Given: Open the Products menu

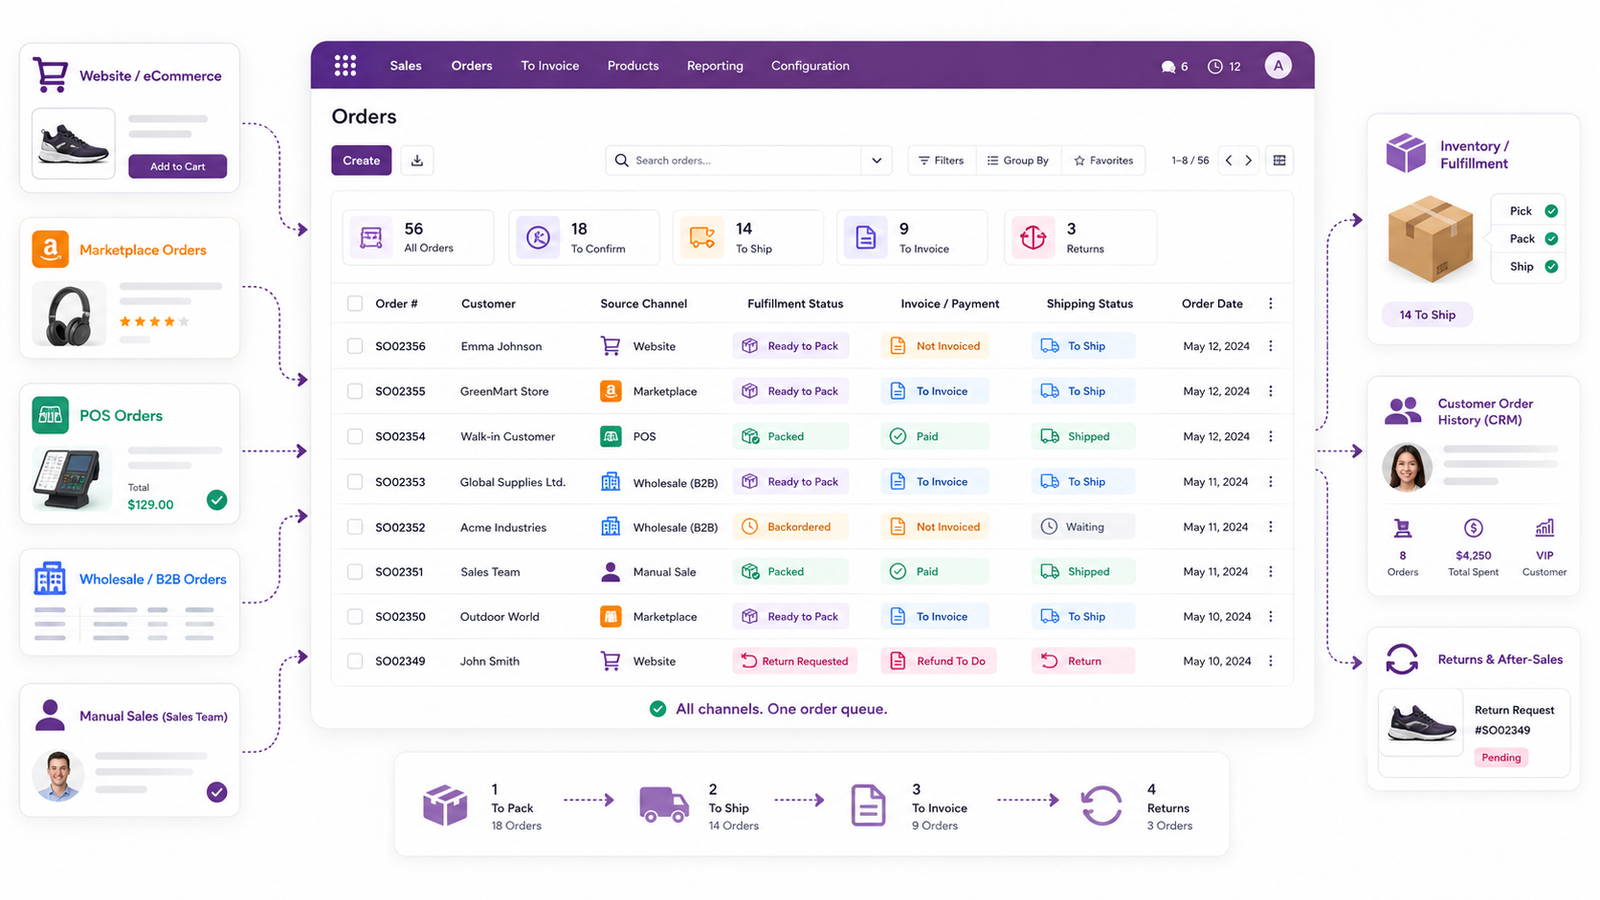Looking at the screenshot, I should [633, 66].
